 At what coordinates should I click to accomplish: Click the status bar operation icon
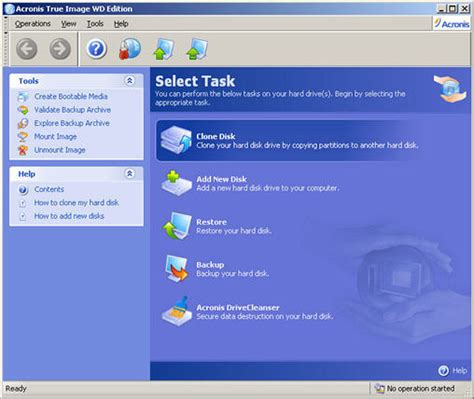click(379, 388)
